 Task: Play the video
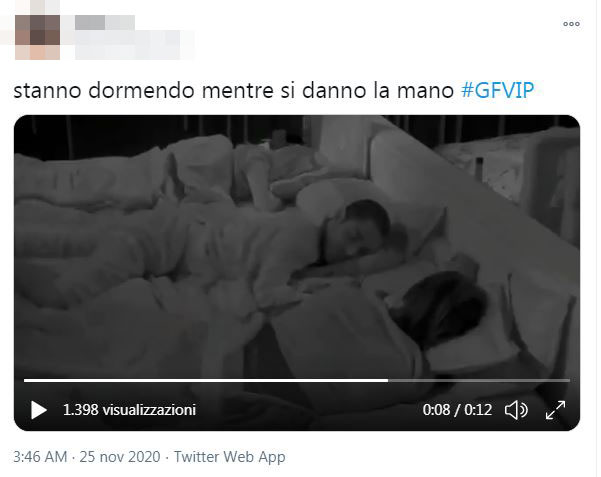[39, 410]
